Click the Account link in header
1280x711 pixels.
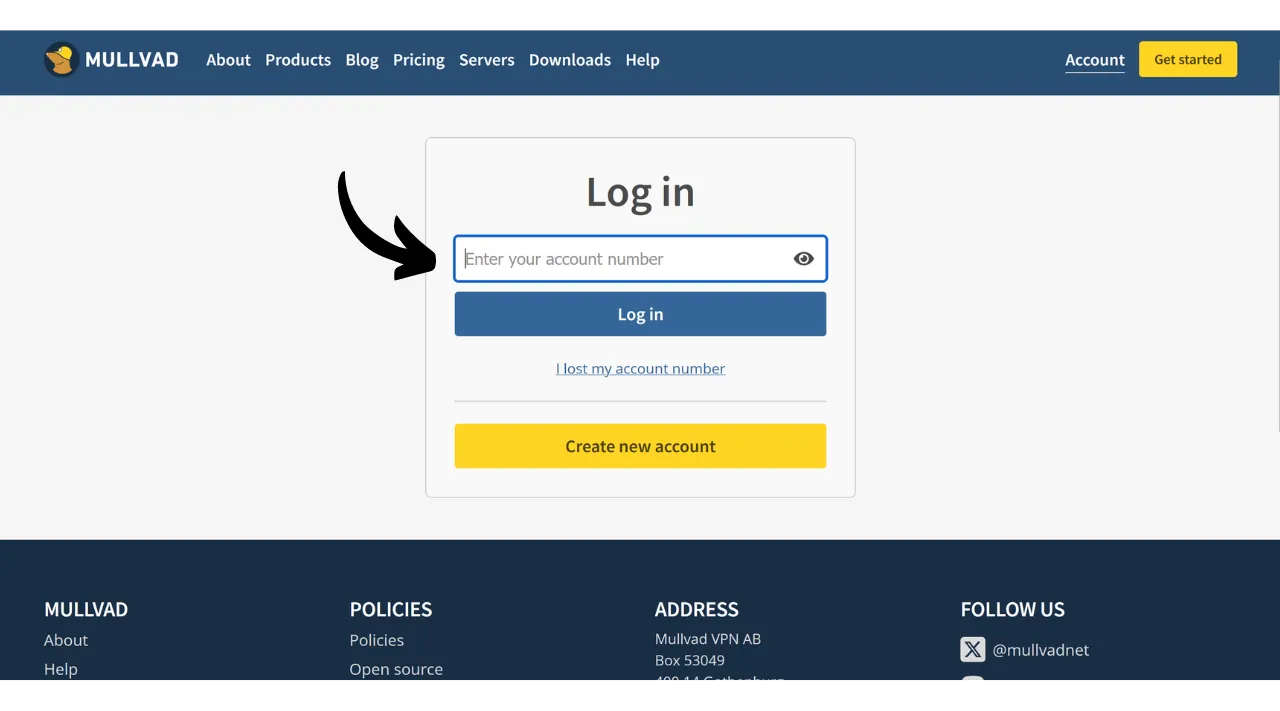(1094, 60)
